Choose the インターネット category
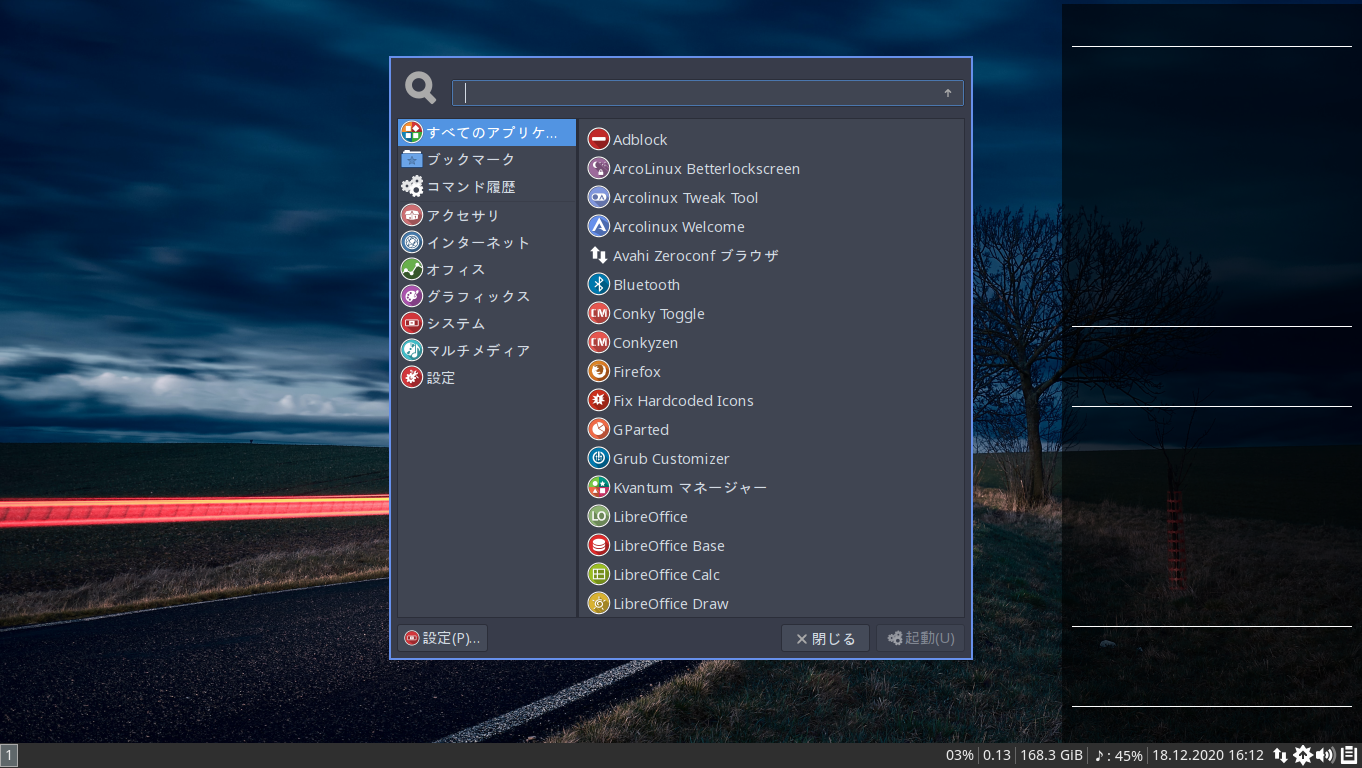Viewport: 1362px width, 768px height. pos(487,242)
